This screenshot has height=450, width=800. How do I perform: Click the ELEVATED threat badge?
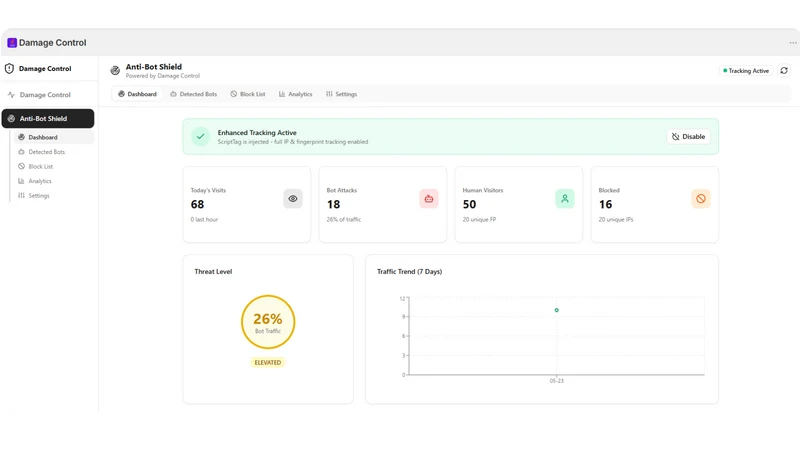pos(268,363)
